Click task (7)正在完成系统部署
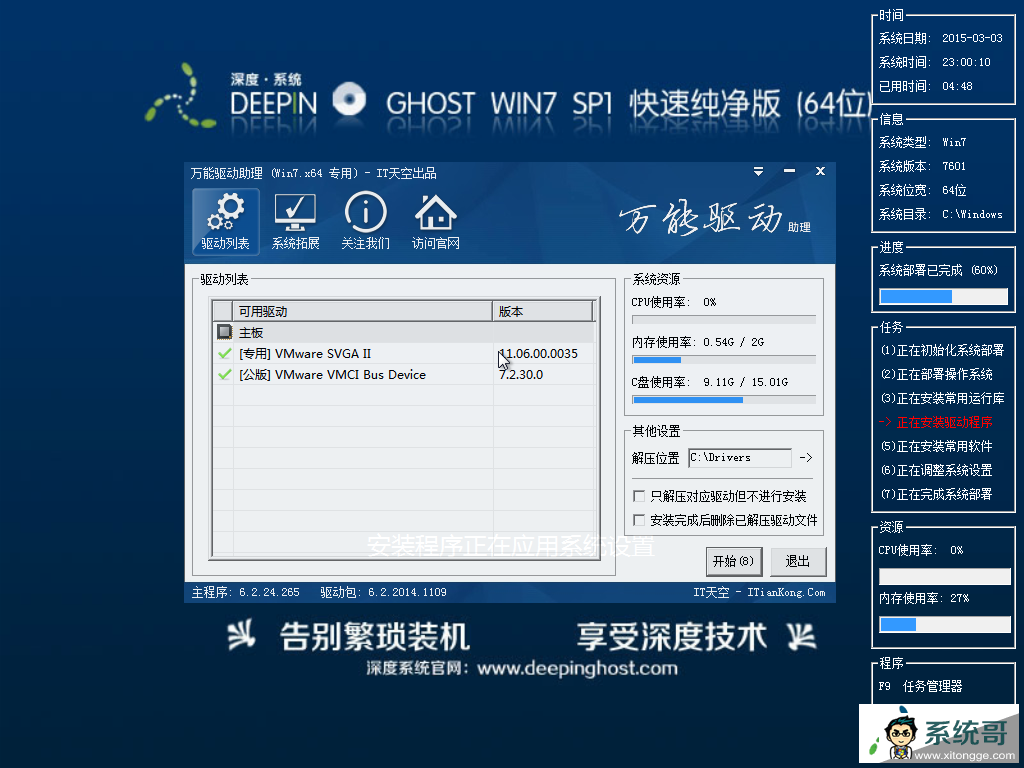This screenshot has width=1024, height=768. click(936, 494)
